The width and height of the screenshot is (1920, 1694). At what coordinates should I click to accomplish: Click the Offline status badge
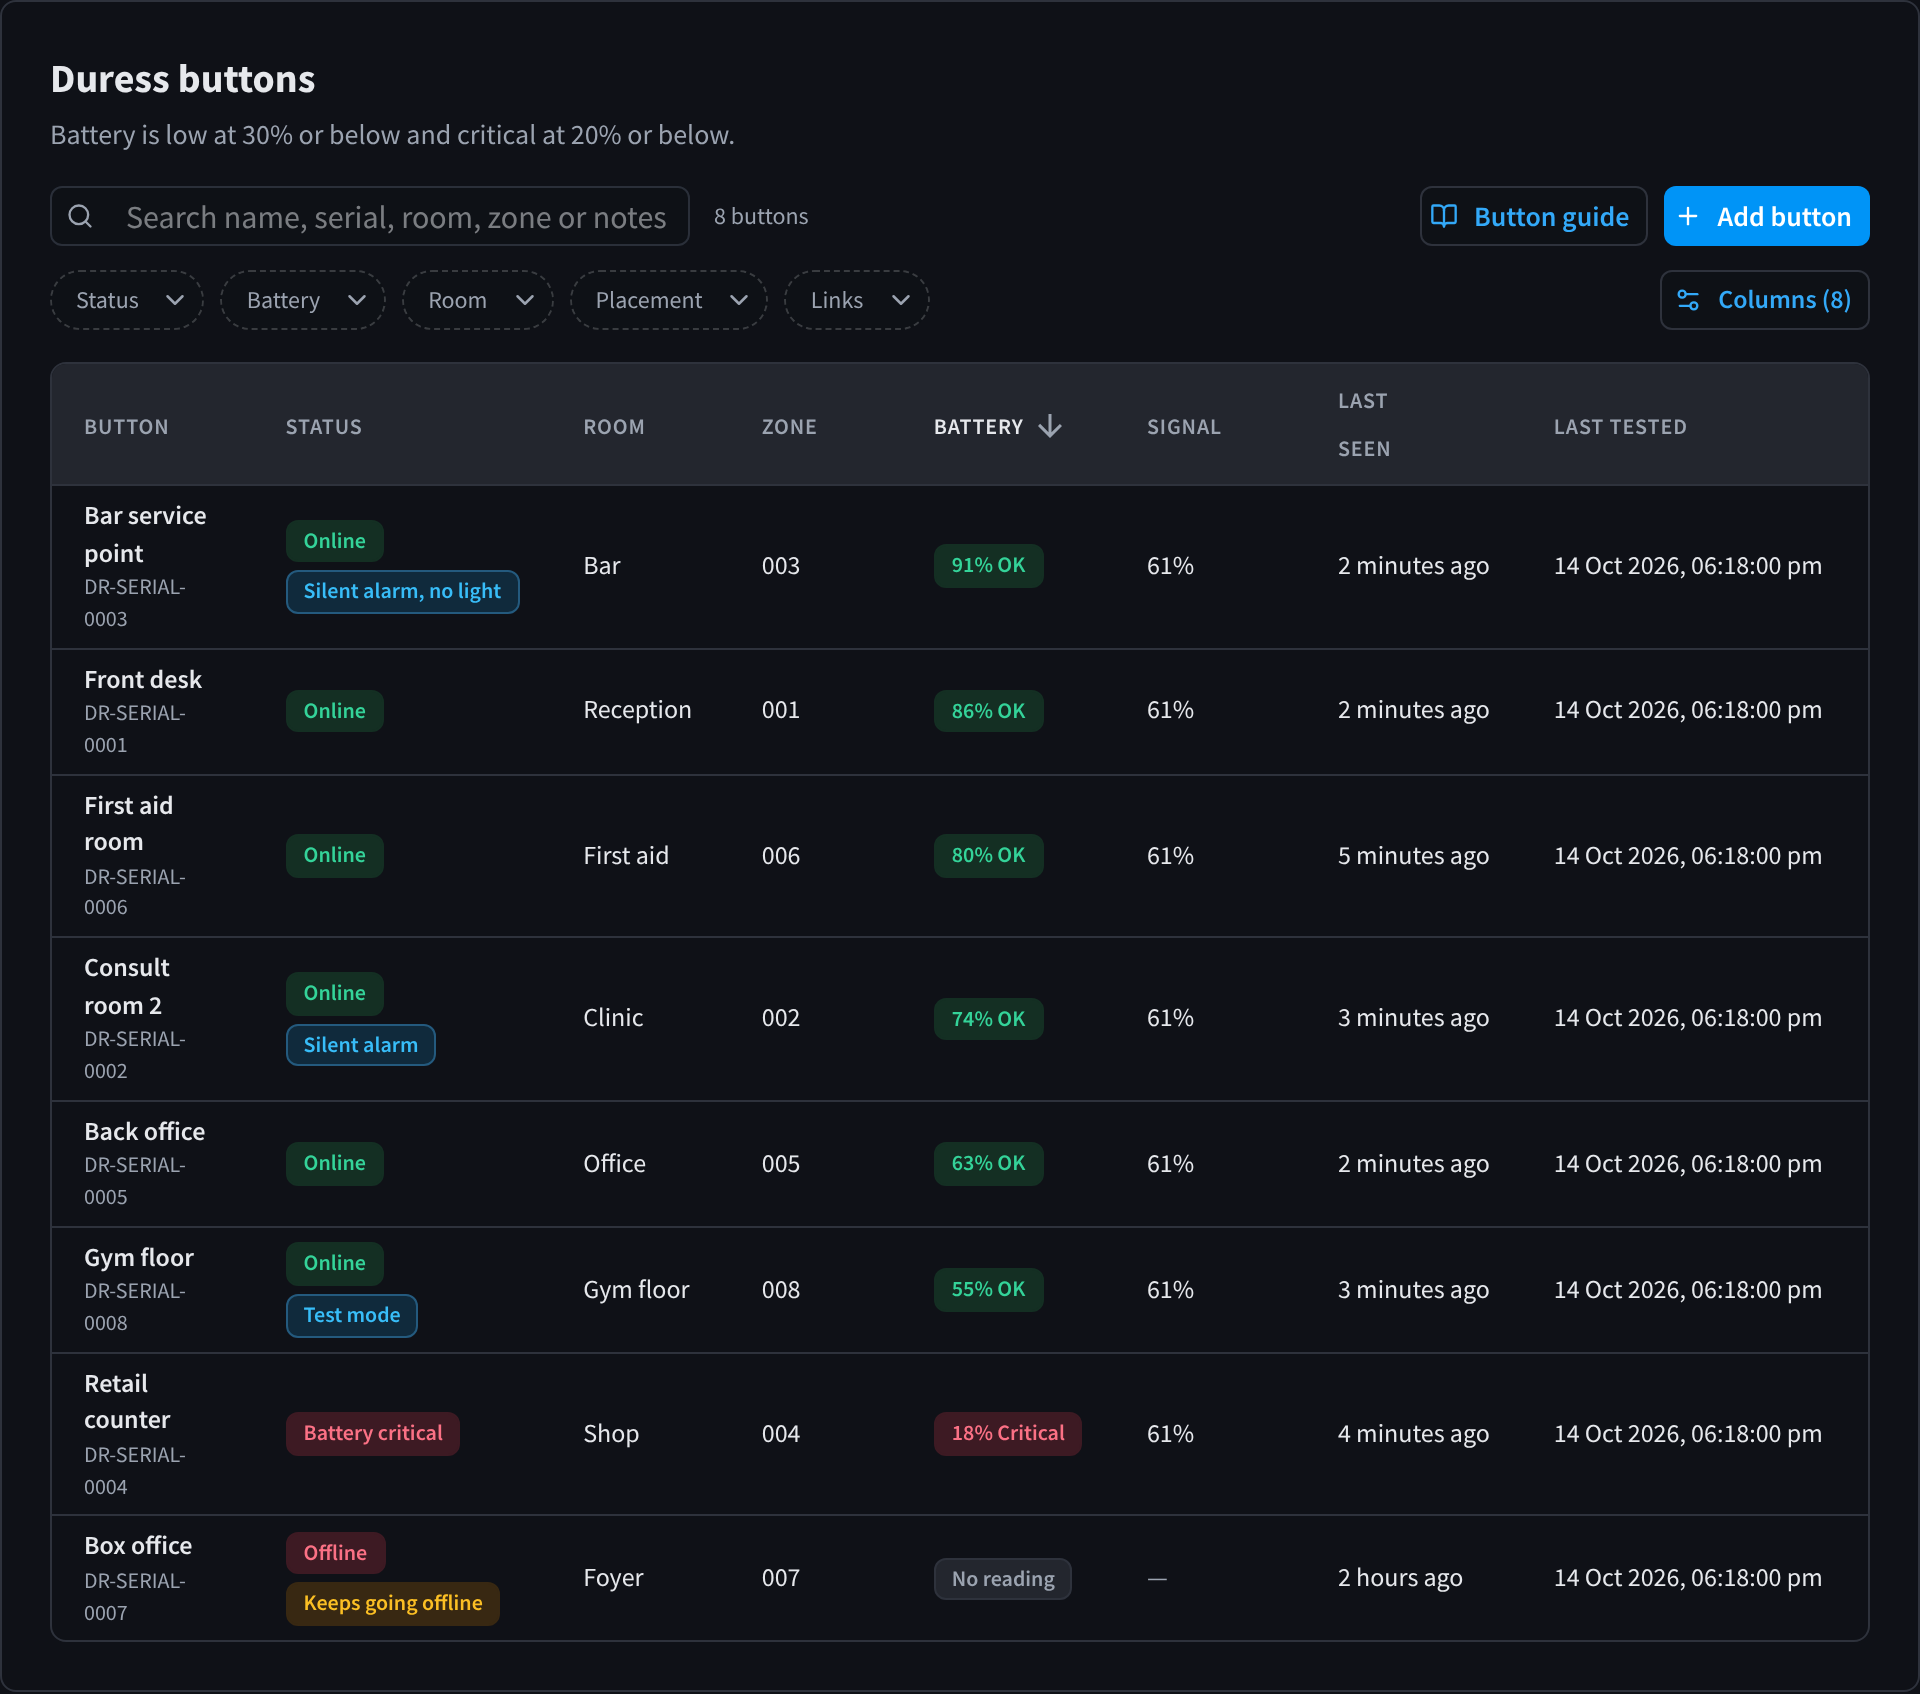335,1553
